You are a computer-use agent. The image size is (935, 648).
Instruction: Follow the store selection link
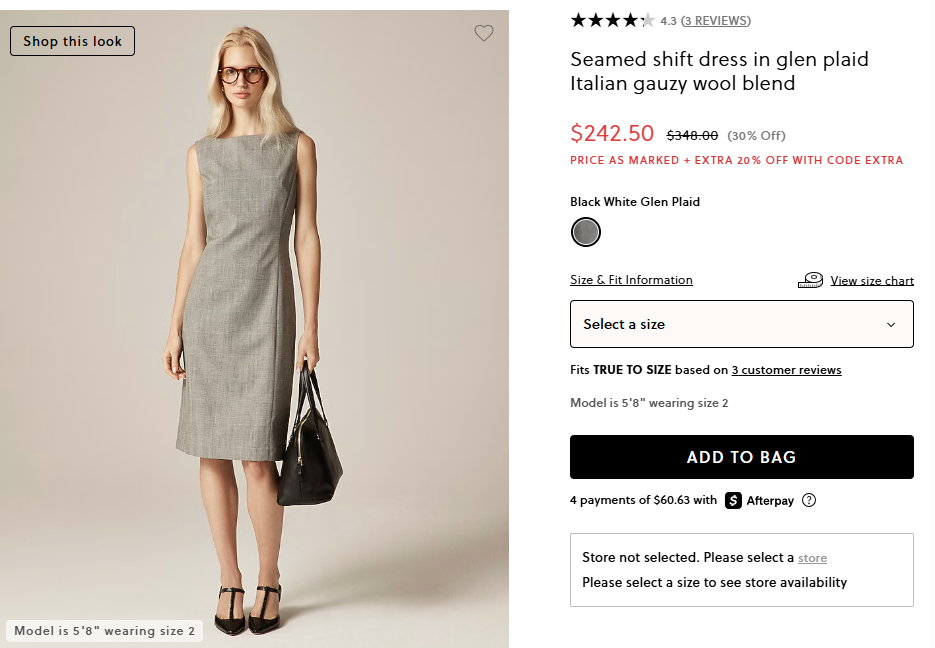pos(812,558)
